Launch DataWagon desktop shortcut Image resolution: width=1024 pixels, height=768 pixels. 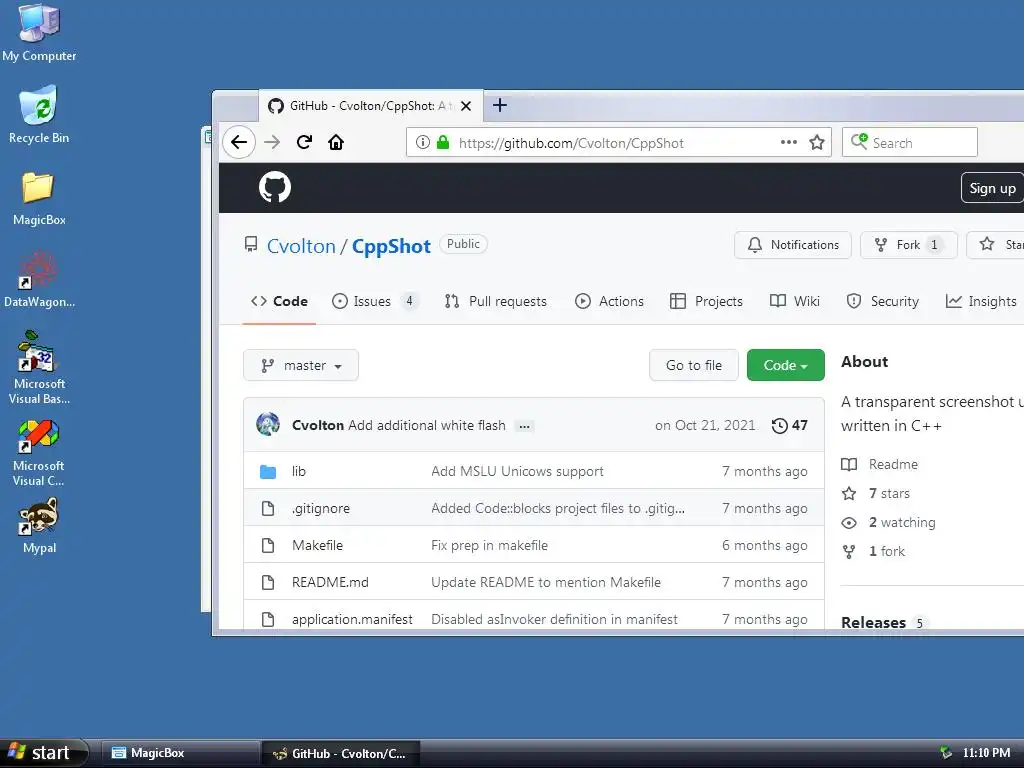[39, 280]
